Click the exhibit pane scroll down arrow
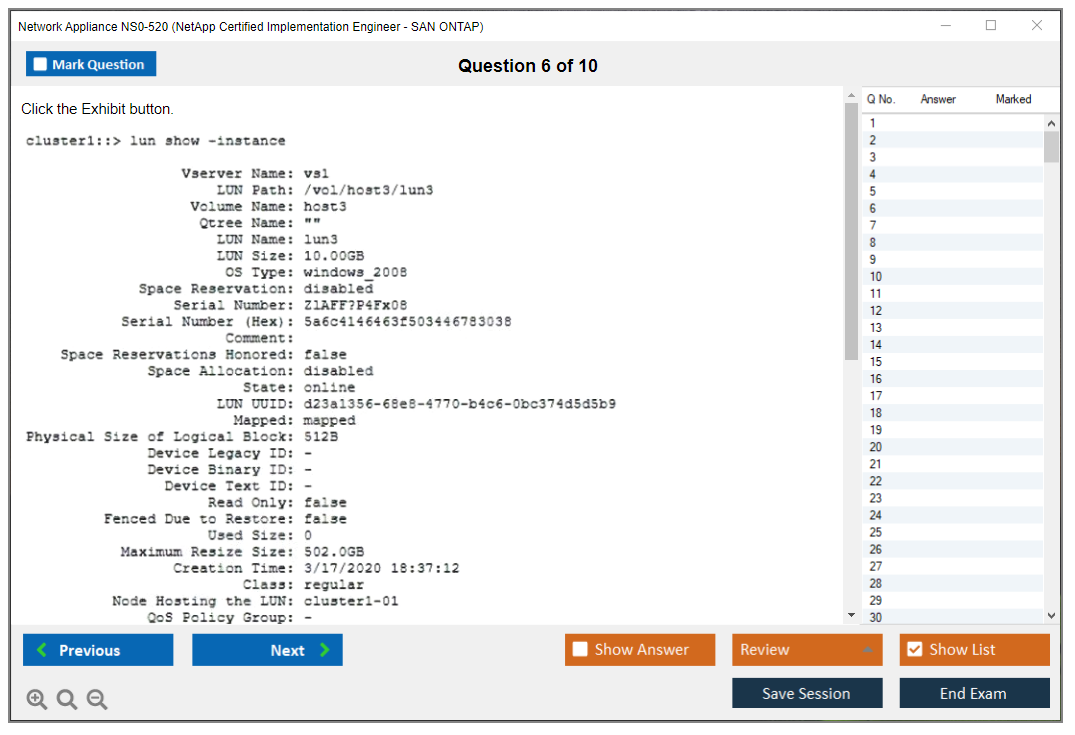This screenshot has height=735, width=1075. click(851, 615)
